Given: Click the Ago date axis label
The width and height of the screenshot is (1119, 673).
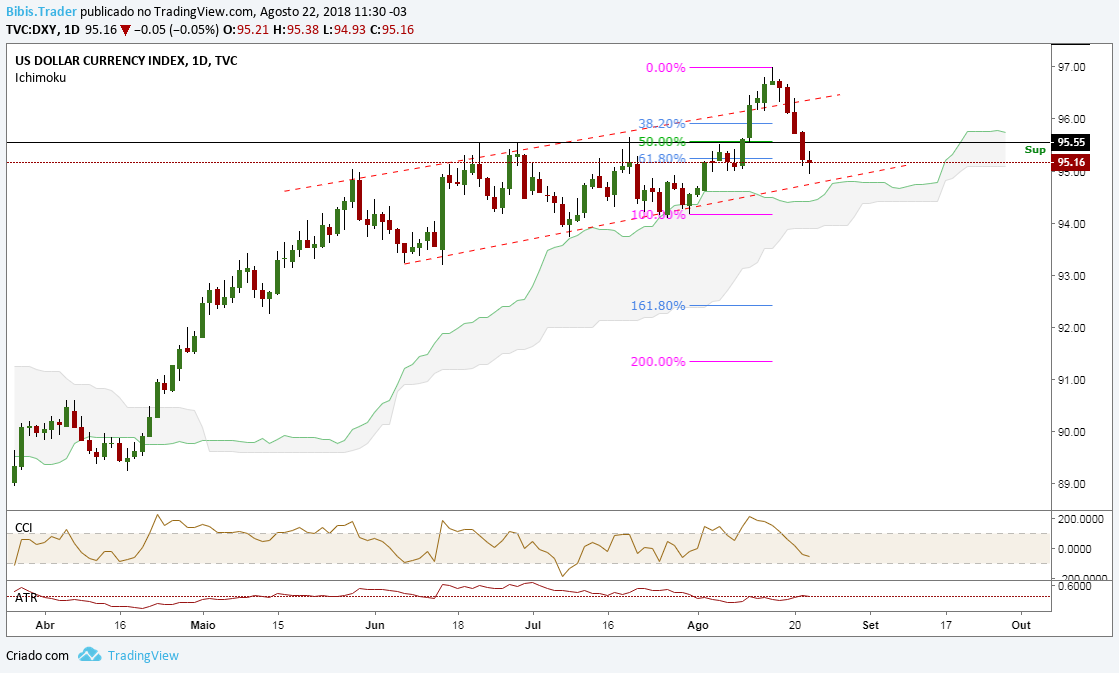Looking at the screenshot, I should tap(698, 625).
